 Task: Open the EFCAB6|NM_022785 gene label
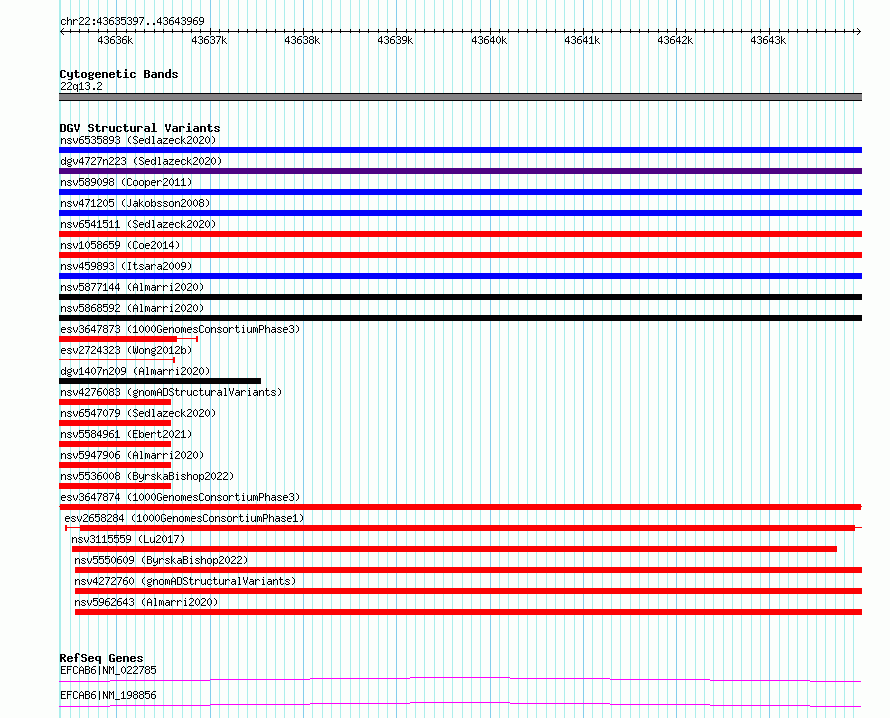[x=108, y=670]
